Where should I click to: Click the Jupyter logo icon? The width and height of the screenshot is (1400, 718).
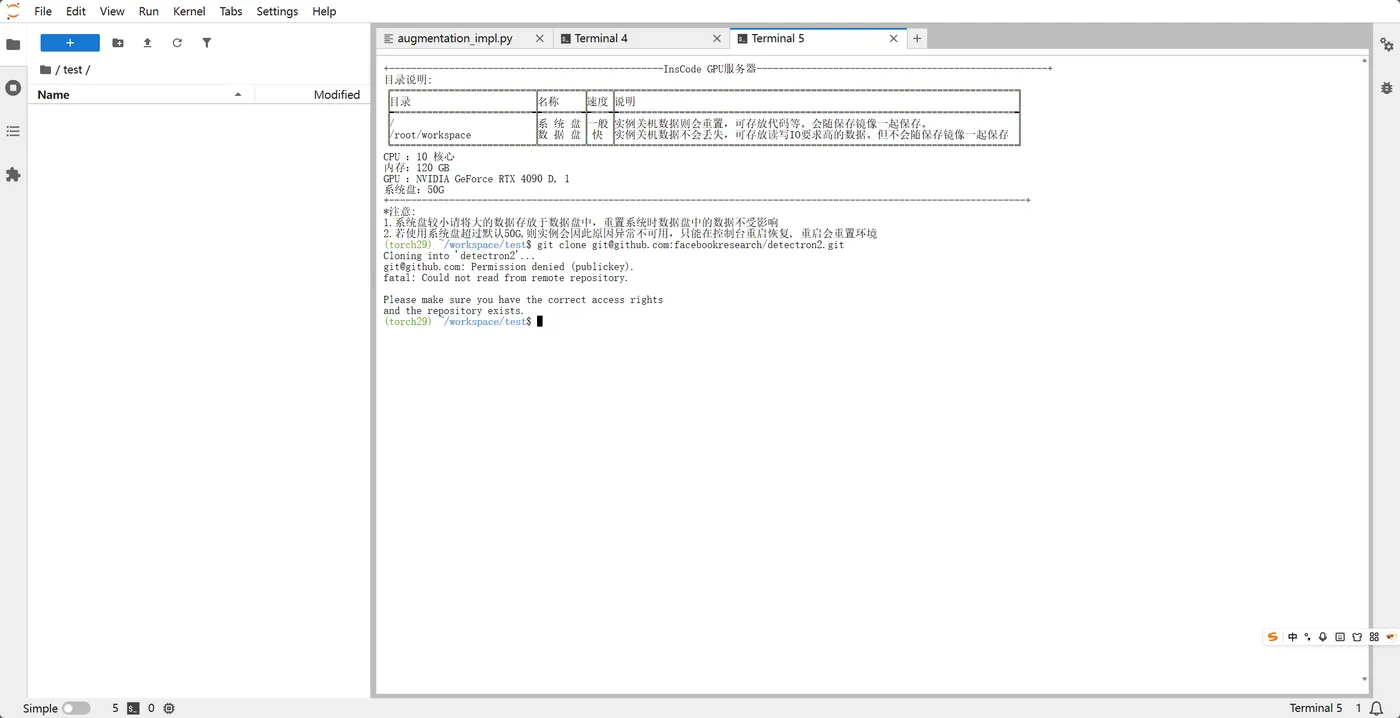pos(13,11)
